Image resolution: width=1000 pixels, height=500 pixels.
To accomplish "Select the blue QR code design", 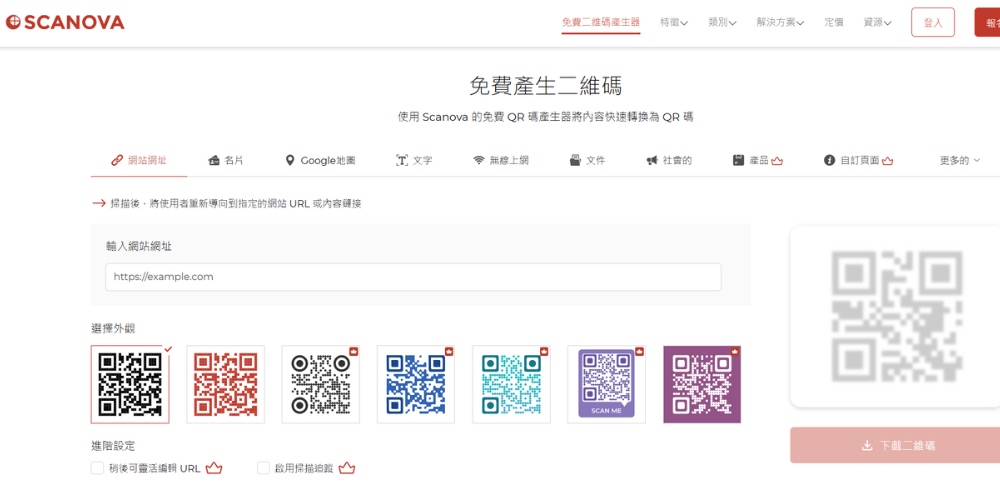I will tap(416, 385).
